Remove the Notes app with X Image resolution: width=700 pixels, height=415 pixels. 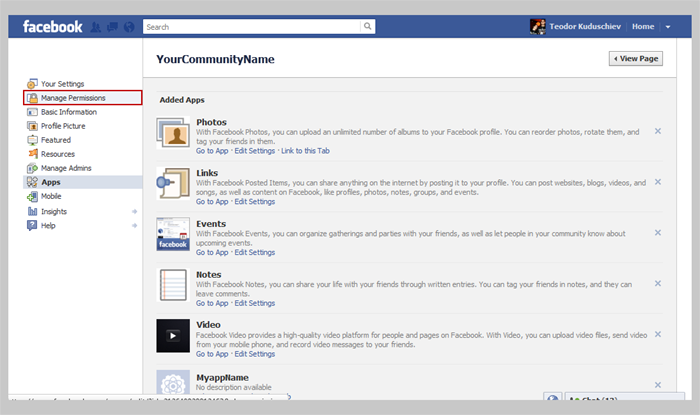tap(658, 284)
